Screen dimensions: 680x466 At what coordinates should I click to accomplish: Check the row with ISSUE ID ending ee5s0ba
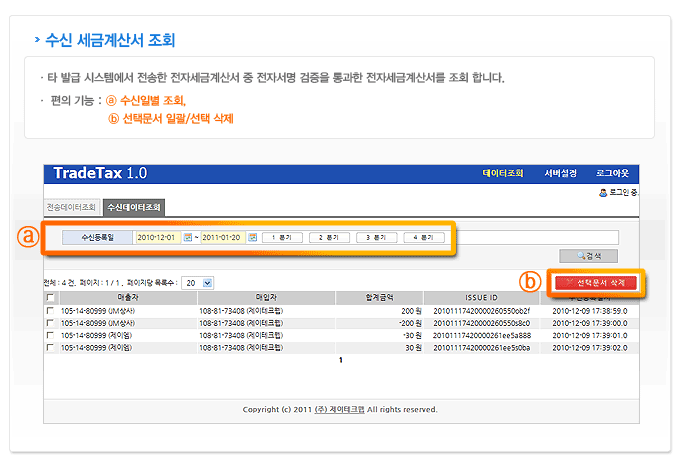coord(50,347)
